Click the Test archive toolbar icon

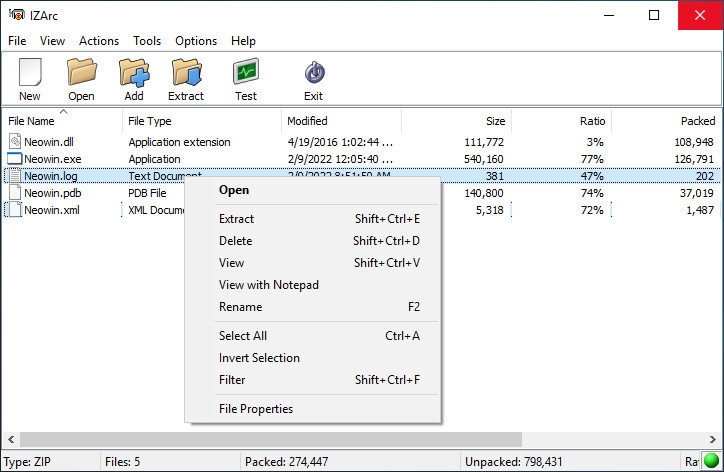(246, 71)
